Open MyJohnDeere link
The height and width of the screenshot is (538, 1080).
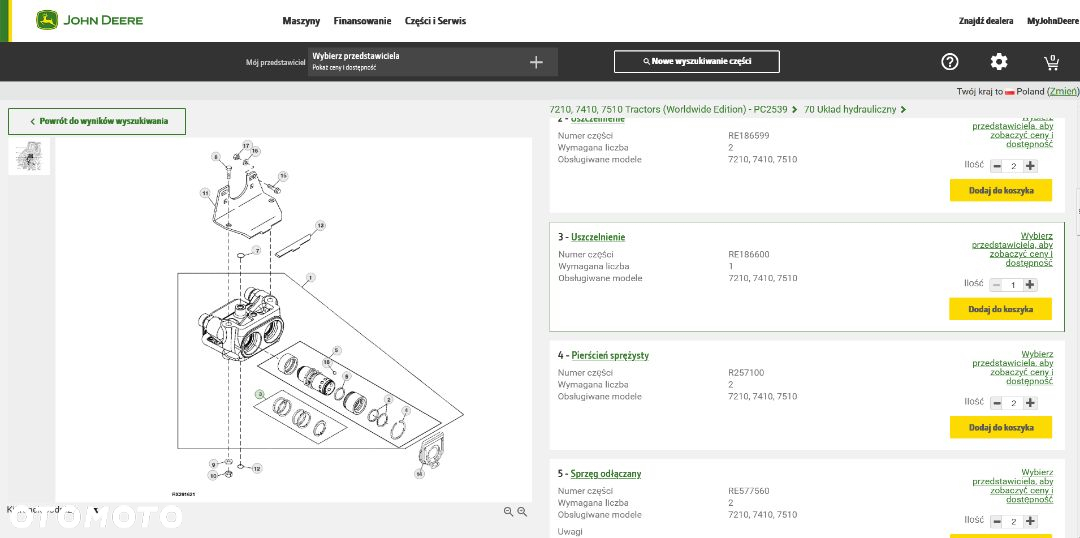pos(1052,21)
